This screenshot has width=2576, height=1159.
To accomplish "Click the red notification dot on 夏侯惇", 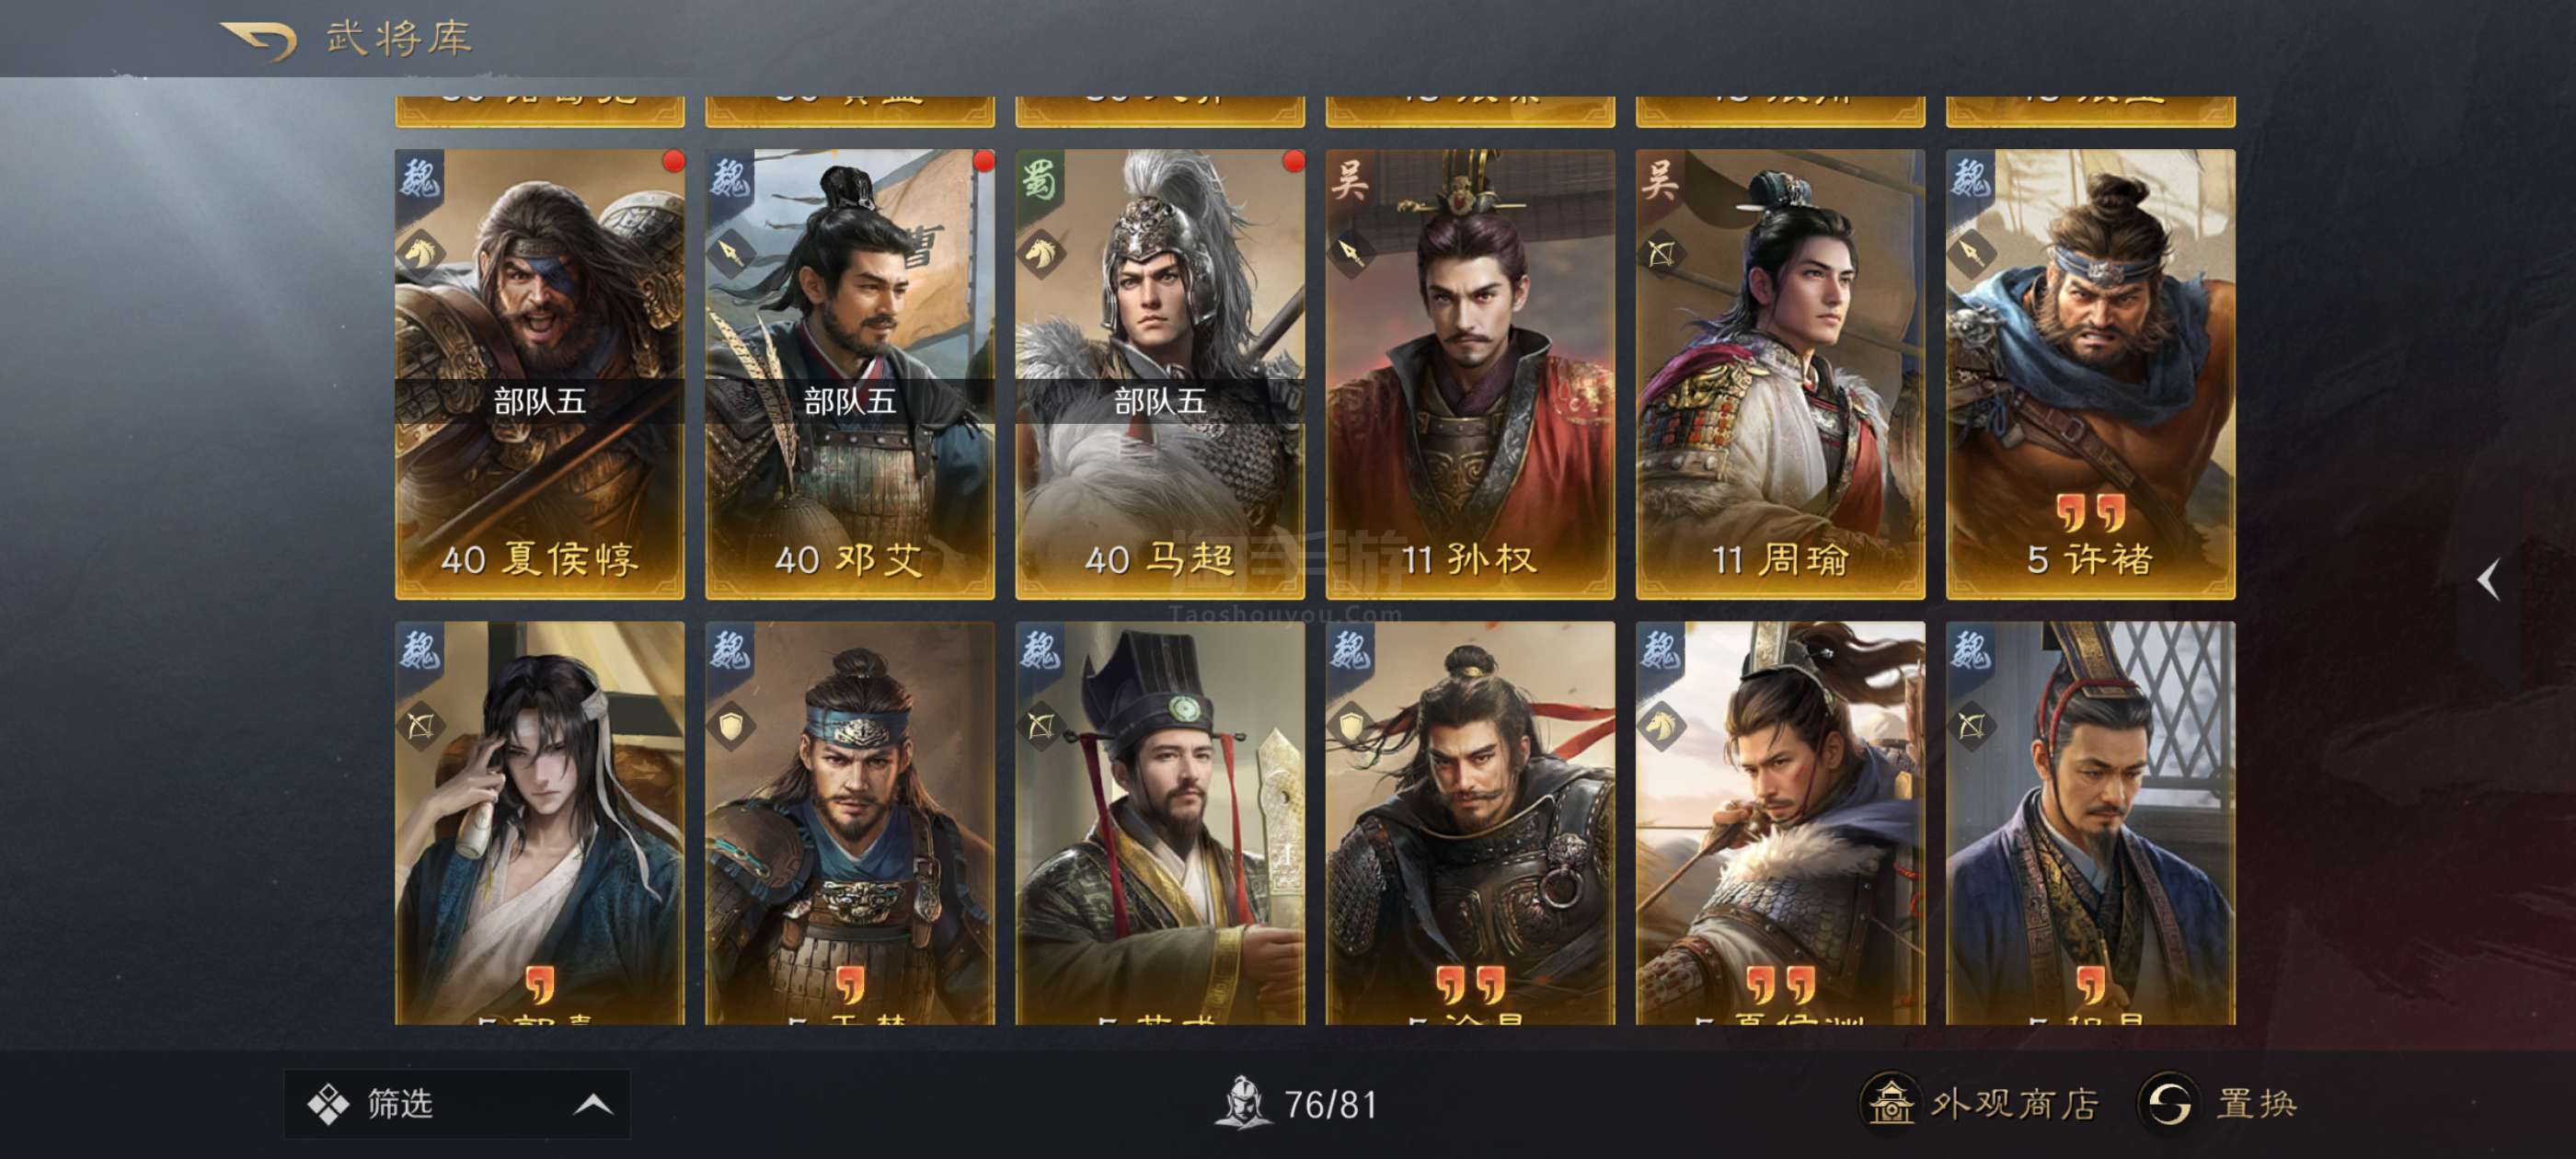I will 674,160.
